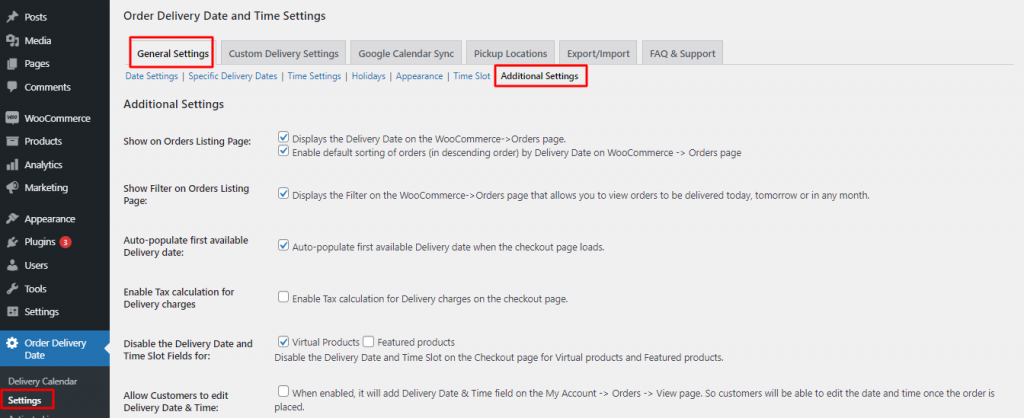Click the Analytics bar chart icon
The image size is (1024, 418).
click(x=12, y=165)
